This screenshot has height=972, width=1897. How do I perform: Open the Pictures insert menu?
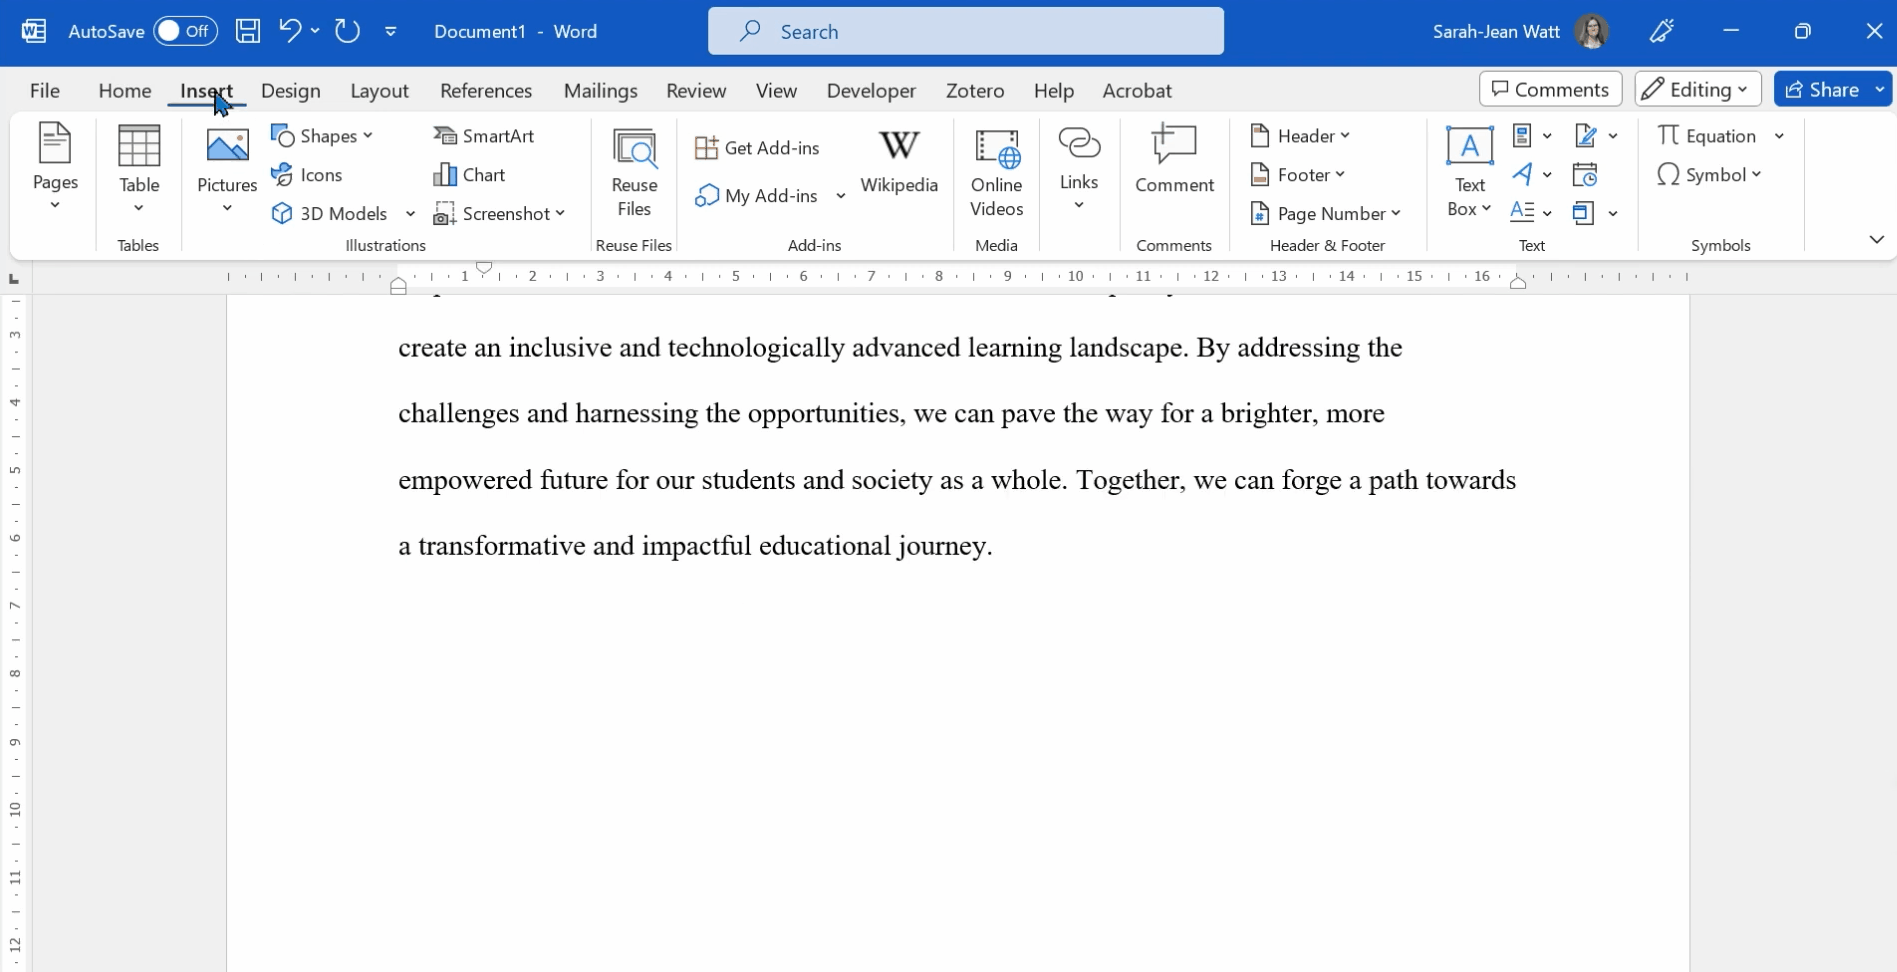pyautogui.click(x=227, y=170)
